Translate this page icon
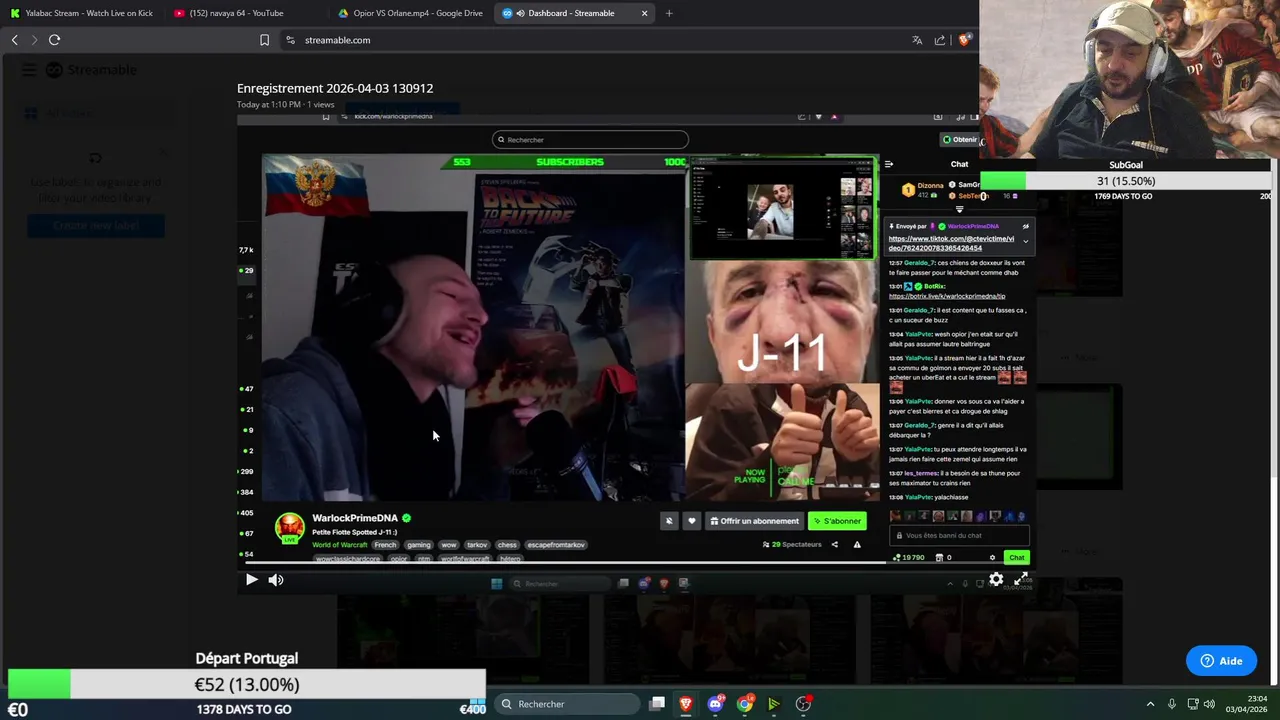1280x720 pixels. [917, 40]
